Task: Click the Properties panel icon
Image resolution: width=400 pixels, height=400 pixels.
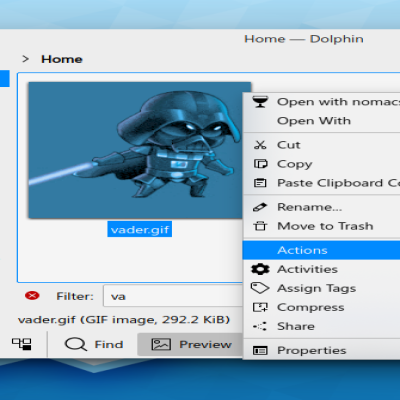Action: 260,350
